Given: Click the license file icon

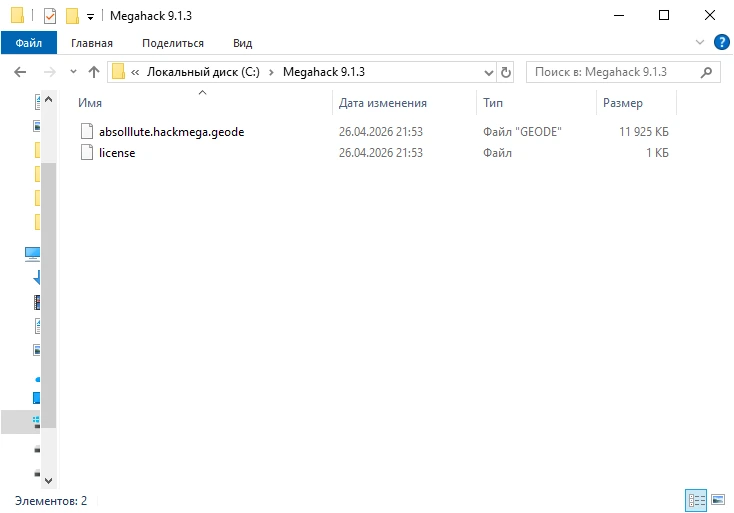Looking at the screenshot, I should (87, 153).
